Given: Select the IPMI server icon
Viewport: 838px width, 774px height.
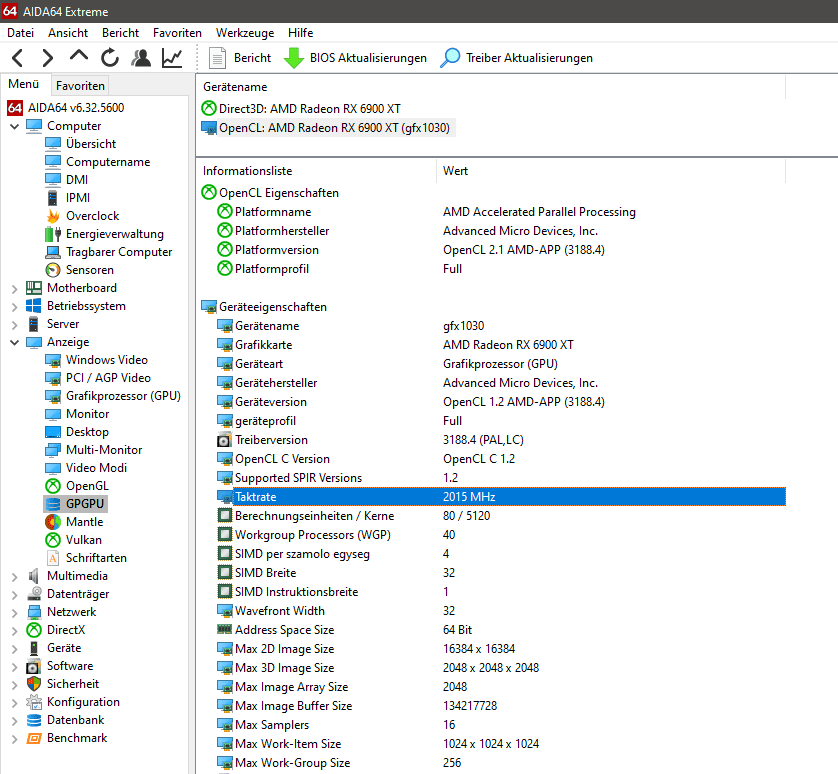Looking at the screenshot, I should 52,198.
